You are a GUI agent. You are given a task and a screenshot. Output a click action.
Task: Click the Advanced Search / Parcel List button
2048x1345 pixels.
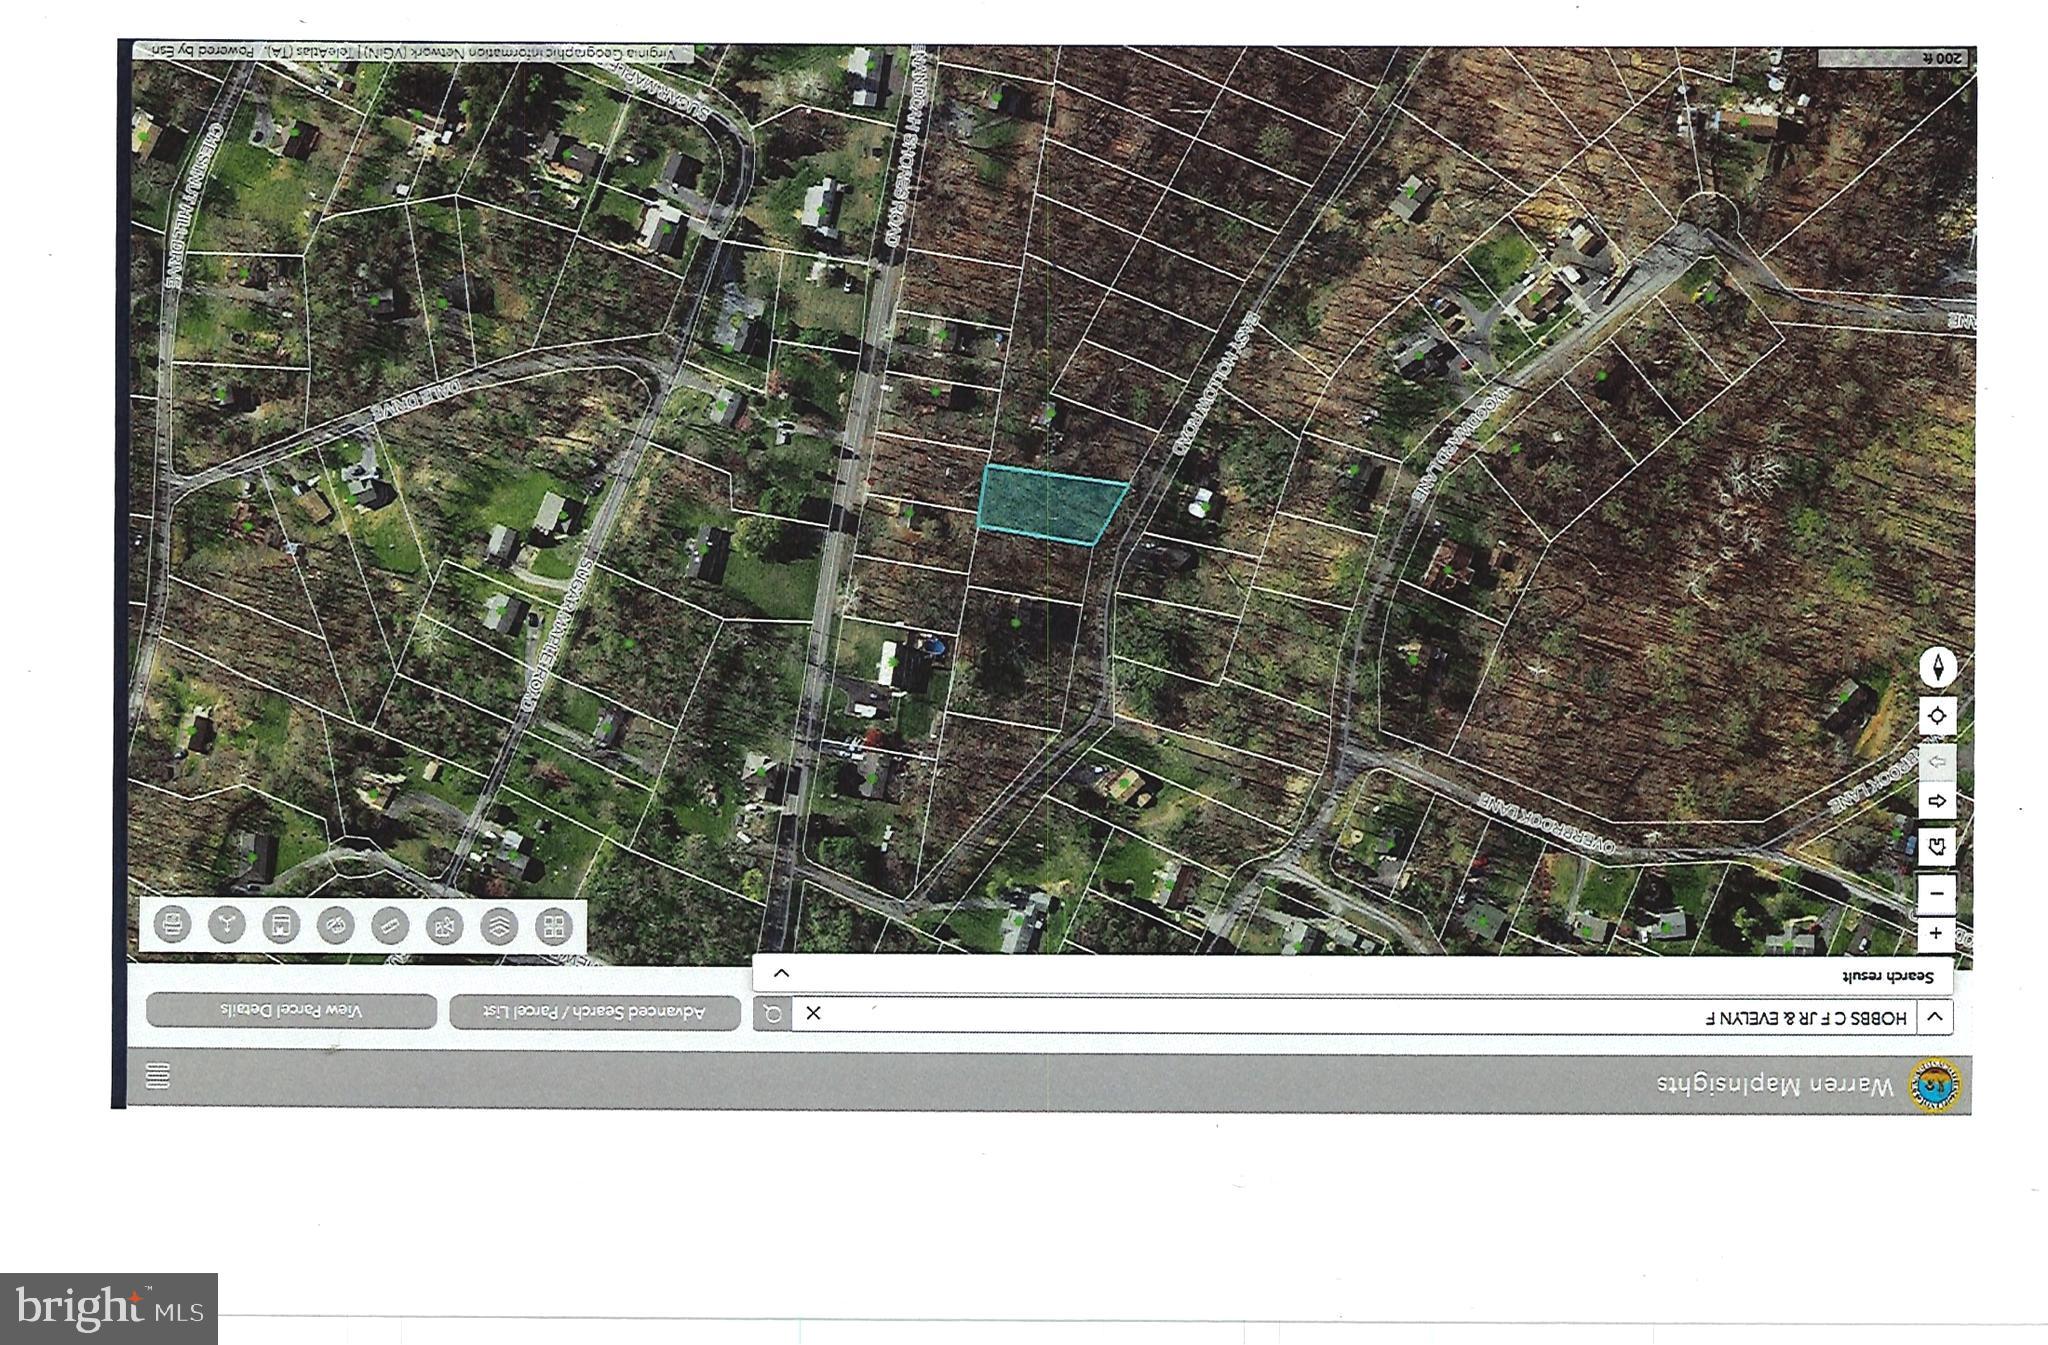pos(594,1012)
